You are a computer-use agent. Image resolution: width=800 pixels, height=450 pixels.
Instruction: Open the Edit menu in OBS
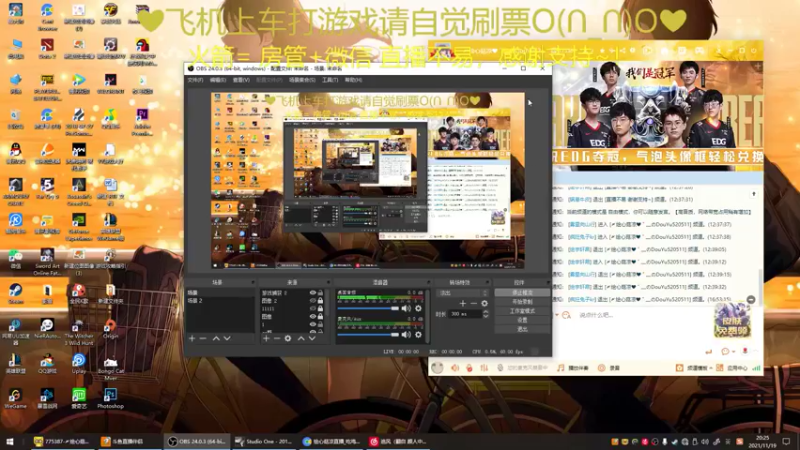point(218,80)
